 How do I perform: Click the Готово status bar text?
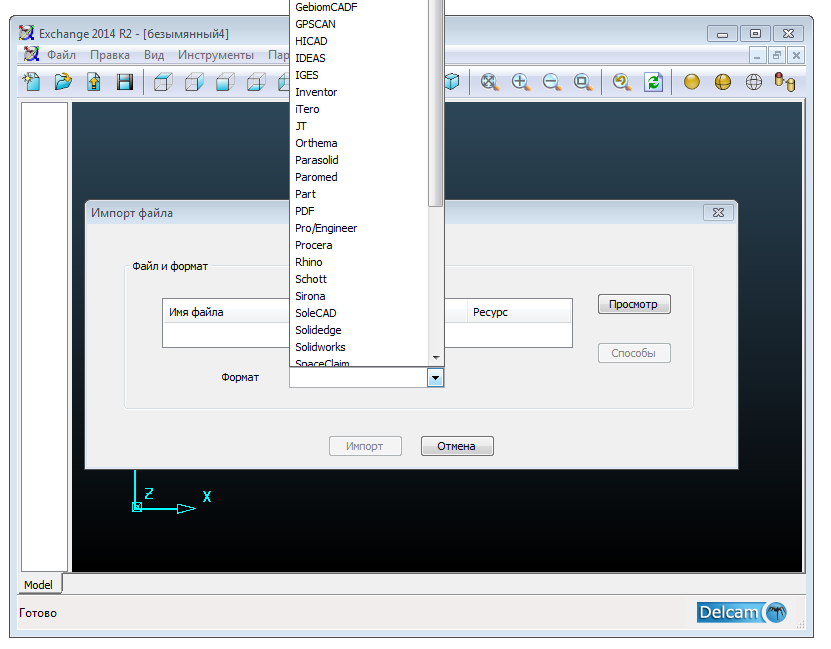(x=38, y=613)
